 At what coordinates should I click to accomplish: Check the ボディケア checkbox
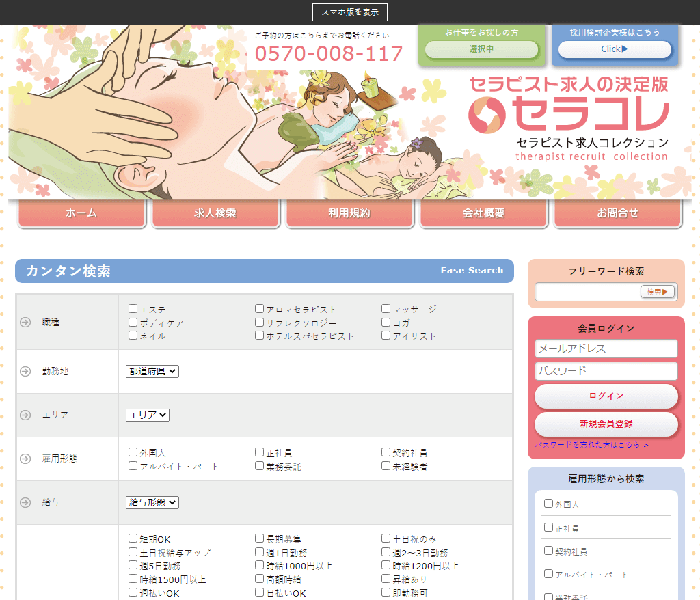click(x=133, y=322)
